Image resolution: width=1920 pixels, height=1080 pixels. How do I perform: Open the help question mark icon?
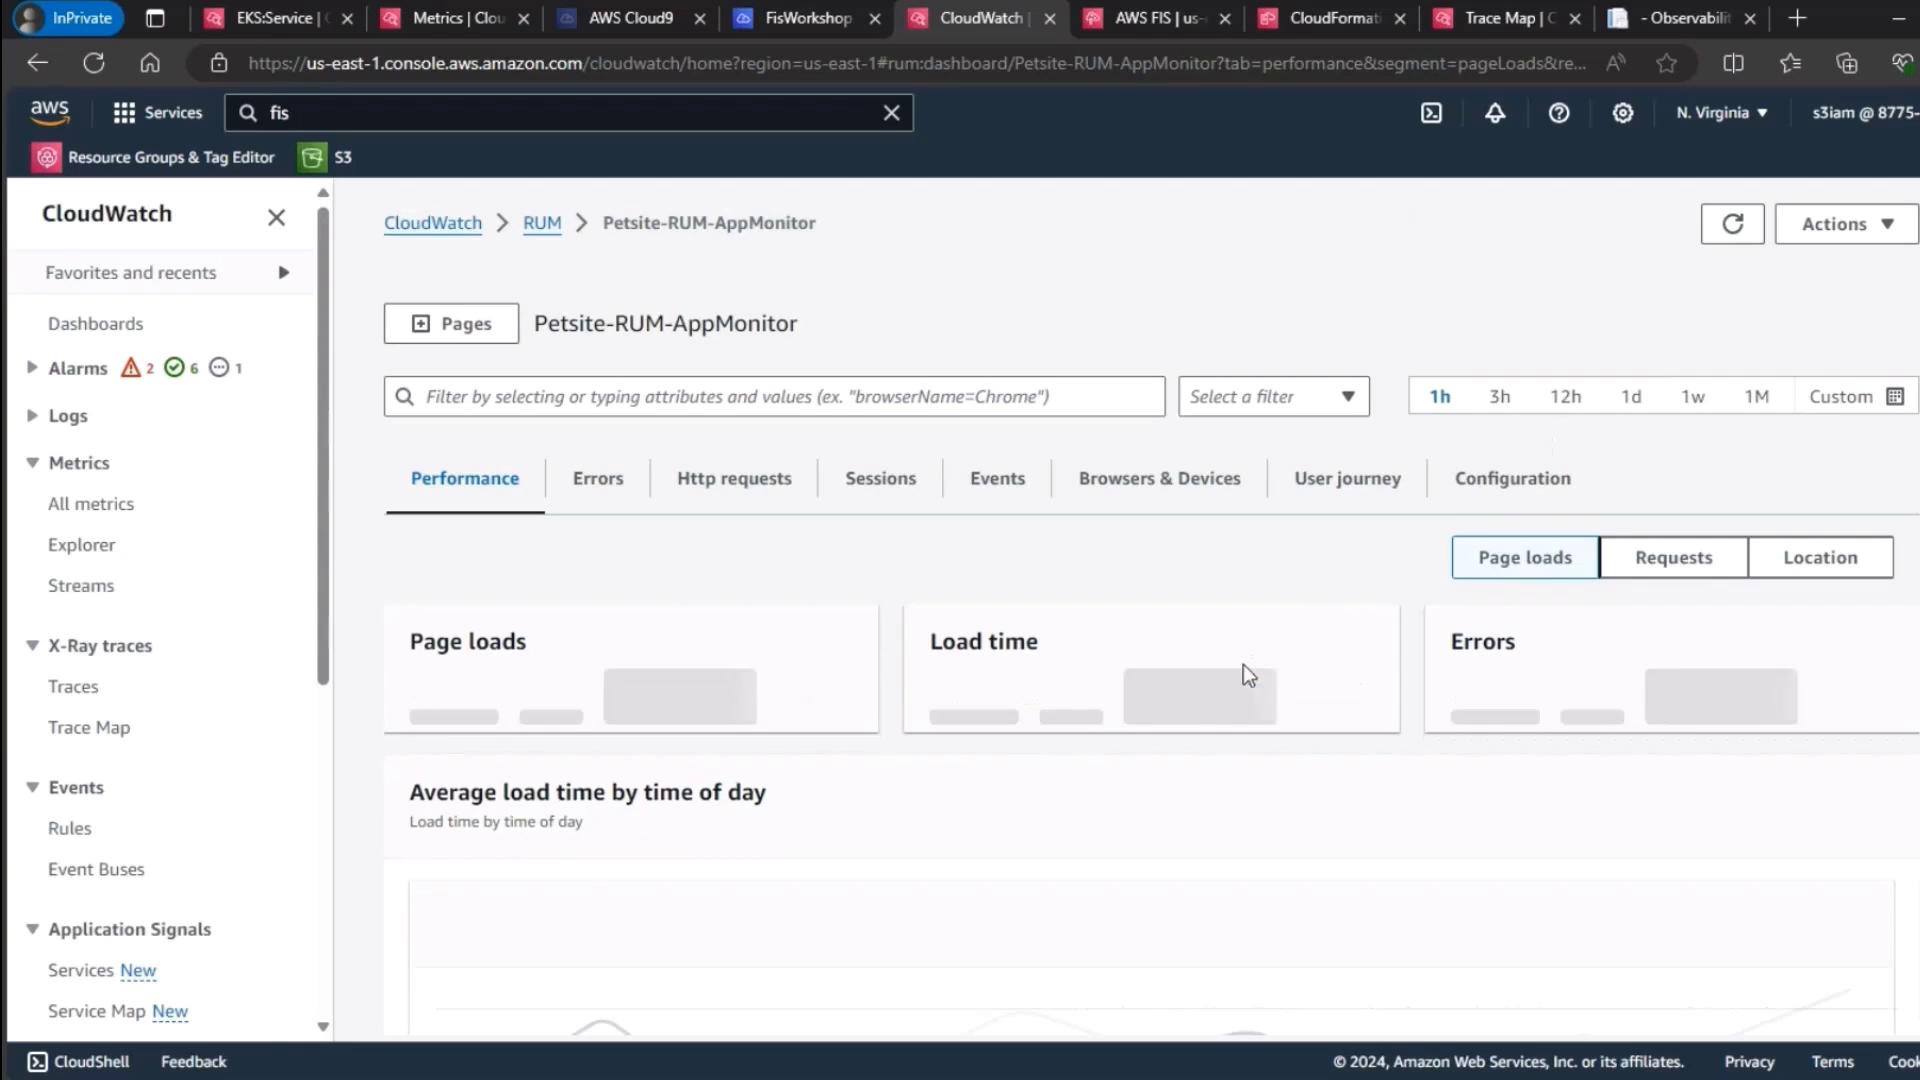point(1559,113)
